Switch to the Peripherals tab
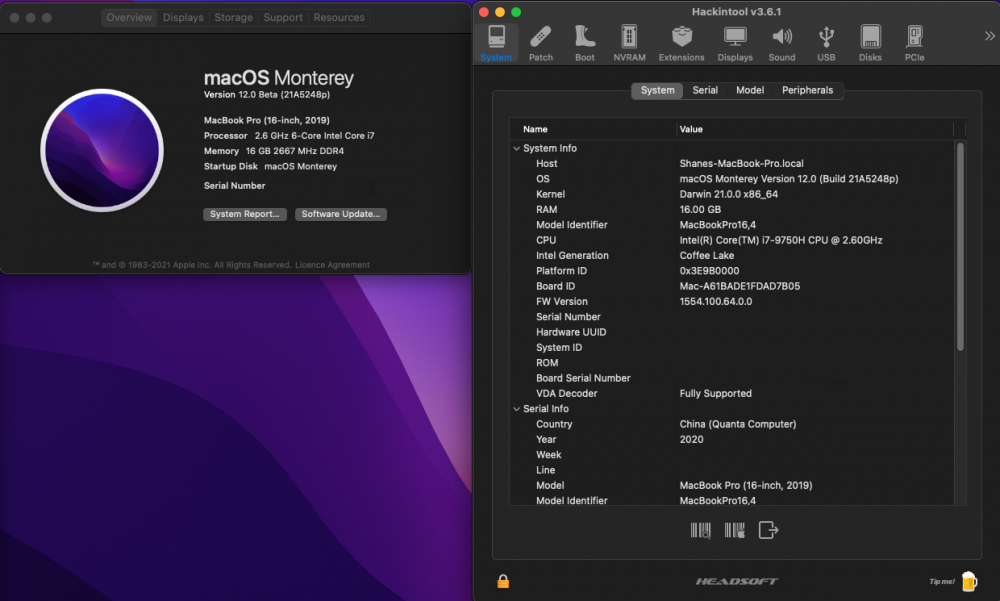This screenshot has width=1000, height=601. [807, 91]
